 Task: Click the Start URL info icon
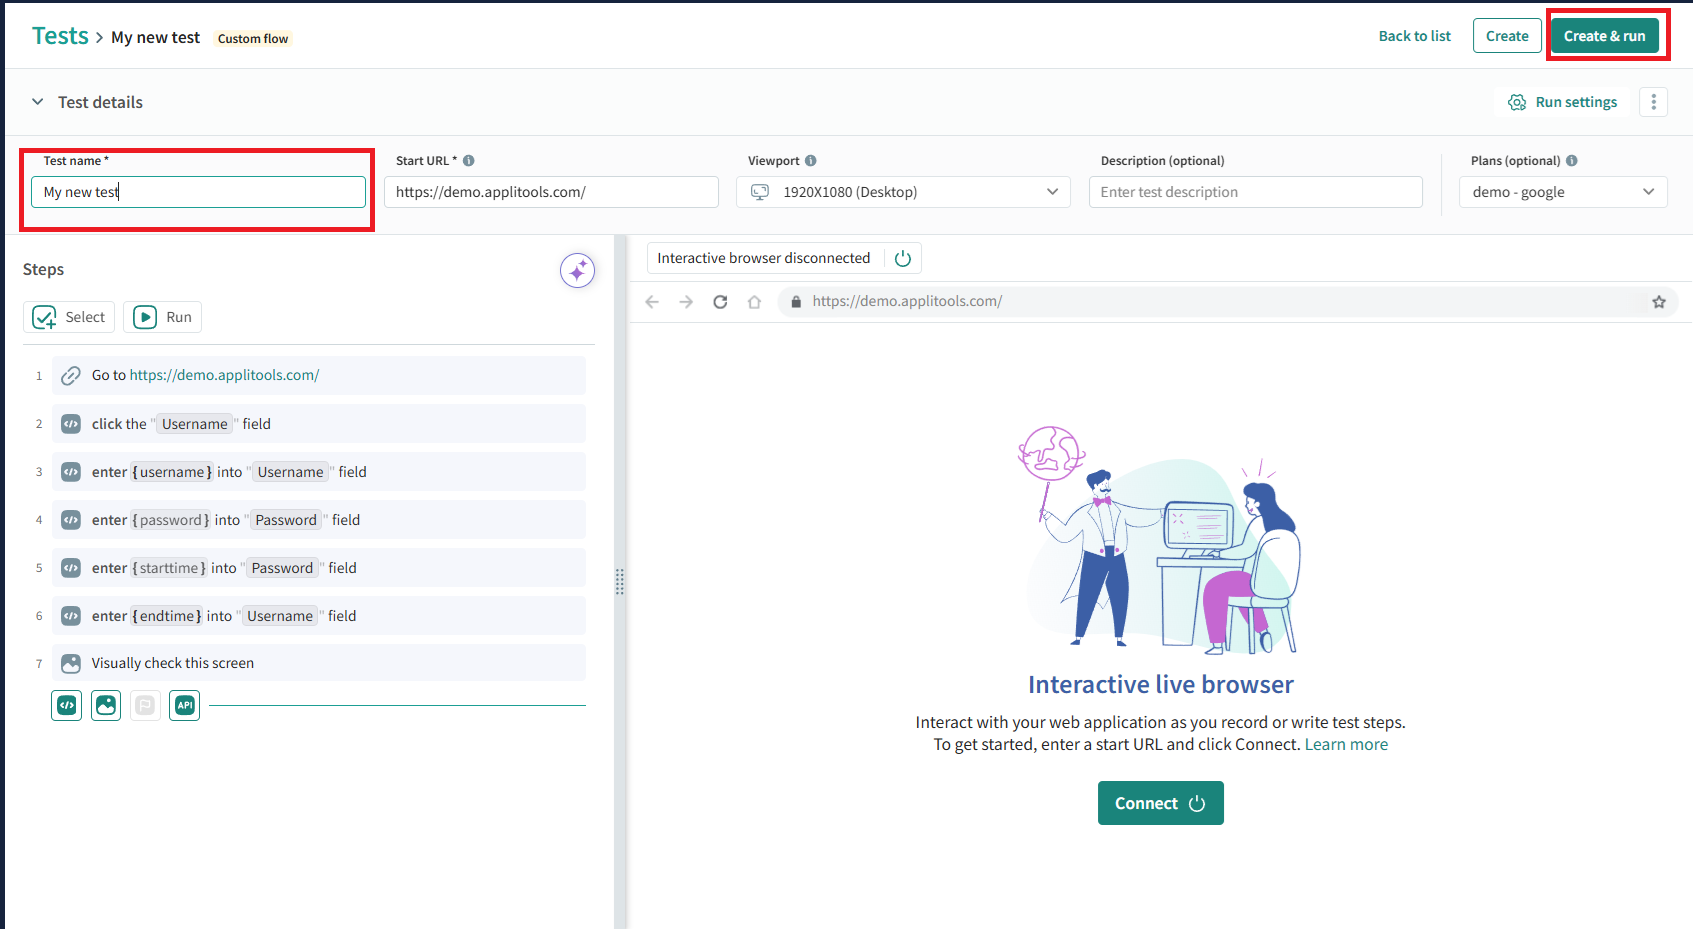(469, 161)
